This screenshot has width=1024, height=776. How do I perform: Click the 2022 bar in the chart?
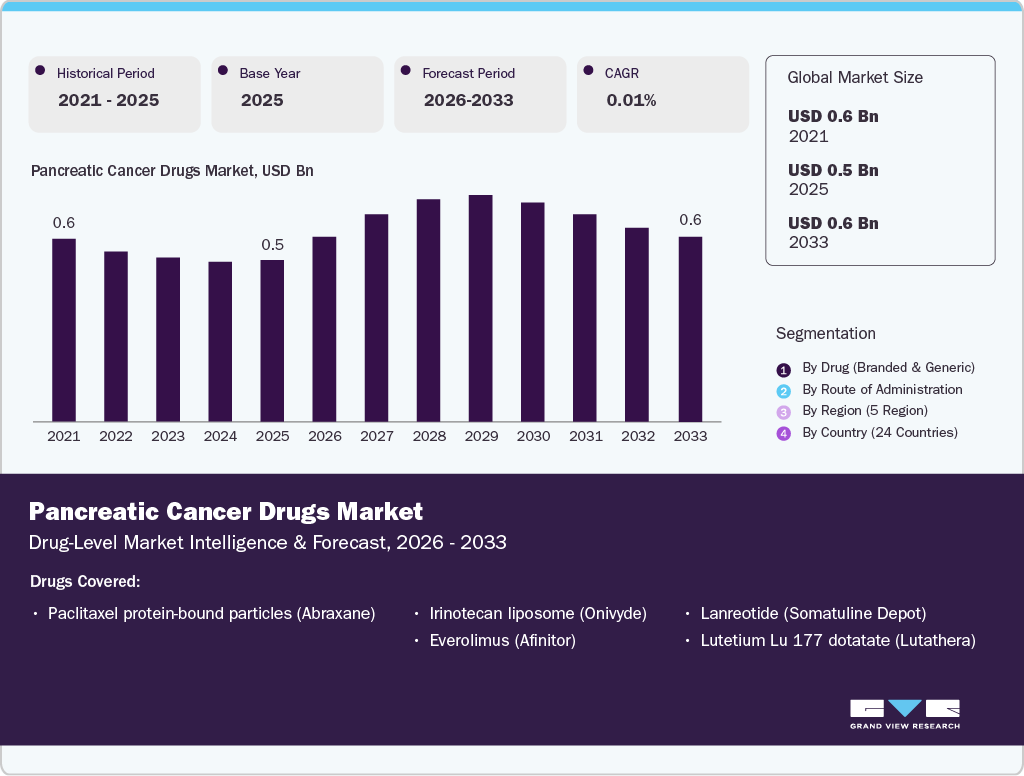tap(116, 336)
